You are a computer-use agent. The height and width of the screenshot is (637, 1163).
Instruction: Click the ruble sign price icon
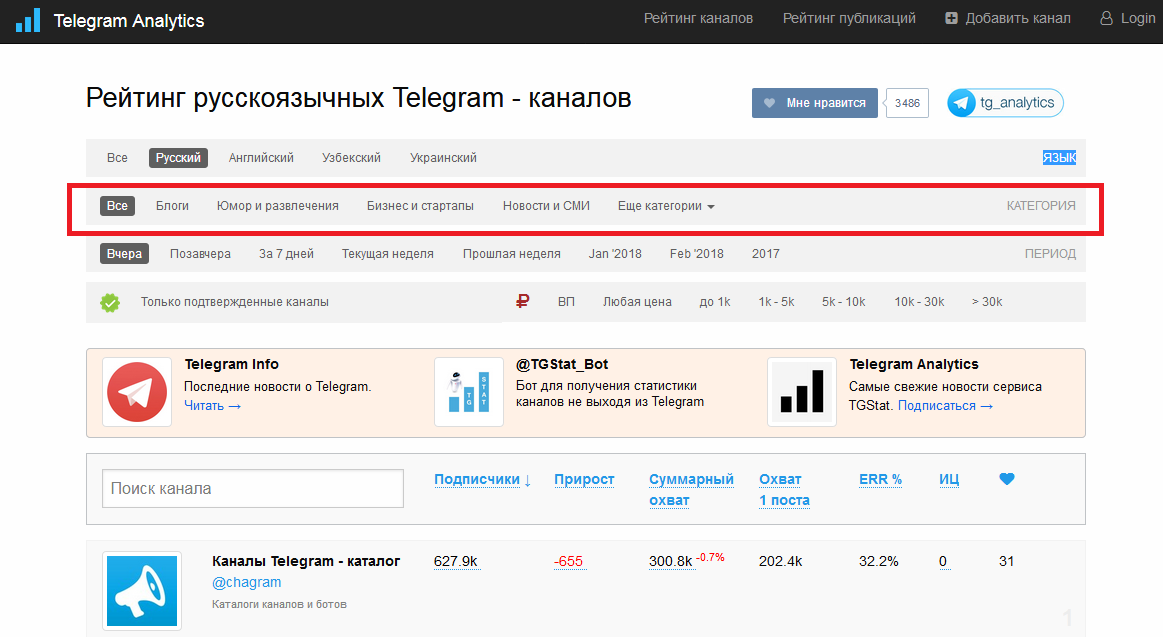[x=522, y=301]
